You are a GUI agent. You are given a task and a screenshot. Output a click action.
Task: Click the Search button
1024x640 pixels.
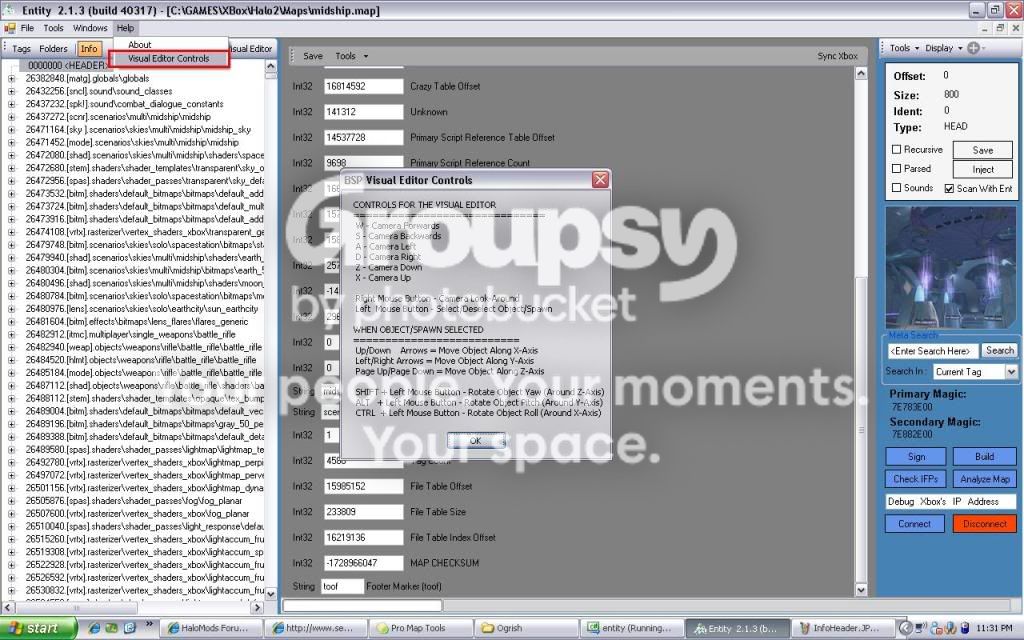pyautogui.click(x=999, y=351)
